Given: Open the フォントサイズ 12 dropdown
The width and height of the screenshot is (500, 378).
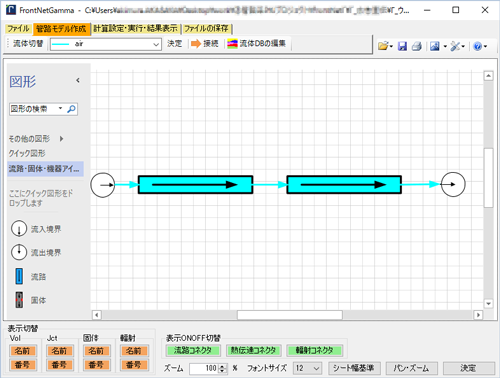Looking at the screenshot, I should click(307, 368).
